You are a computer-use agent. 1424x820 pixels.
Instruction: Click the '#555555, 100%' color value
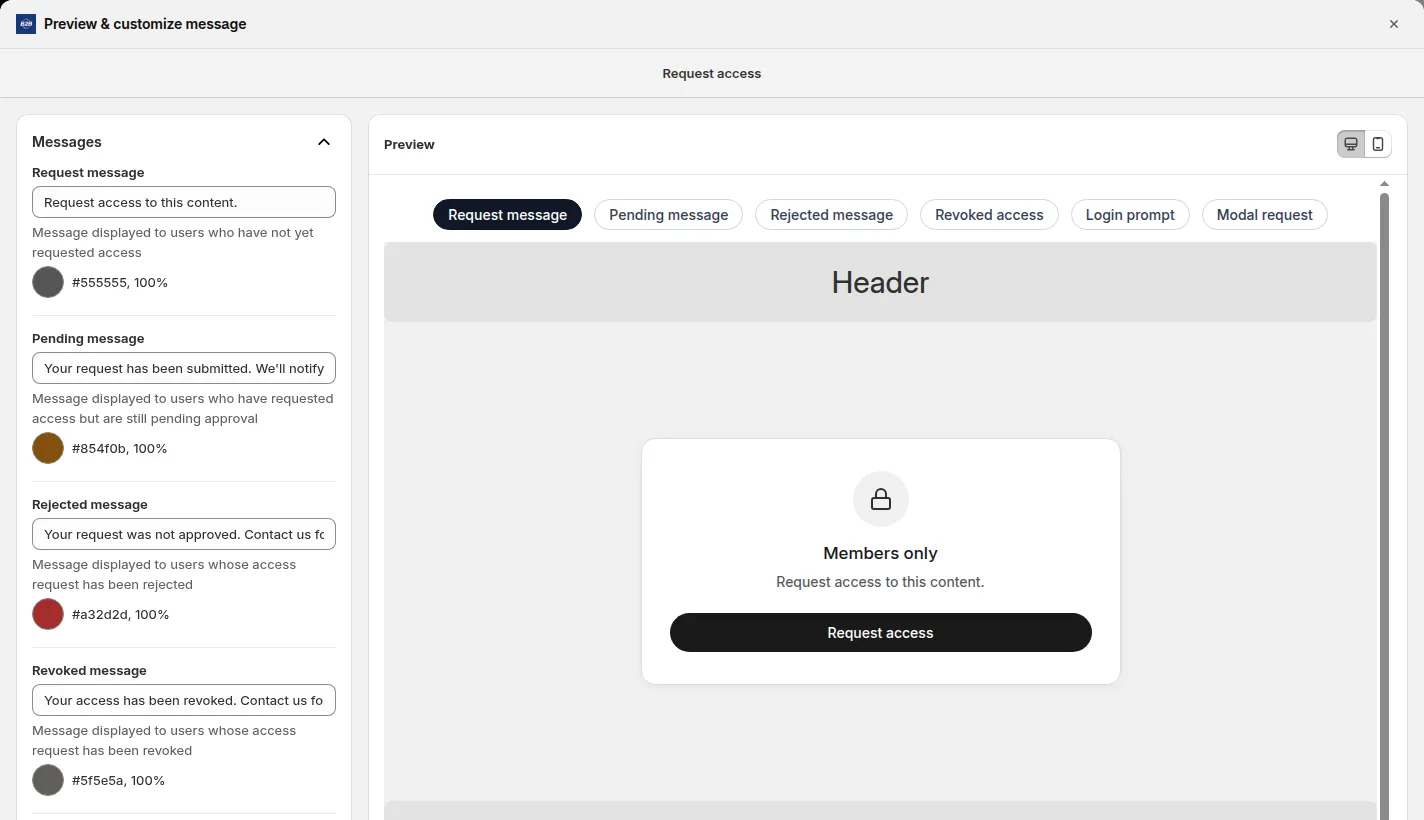(x=120, y=283)
